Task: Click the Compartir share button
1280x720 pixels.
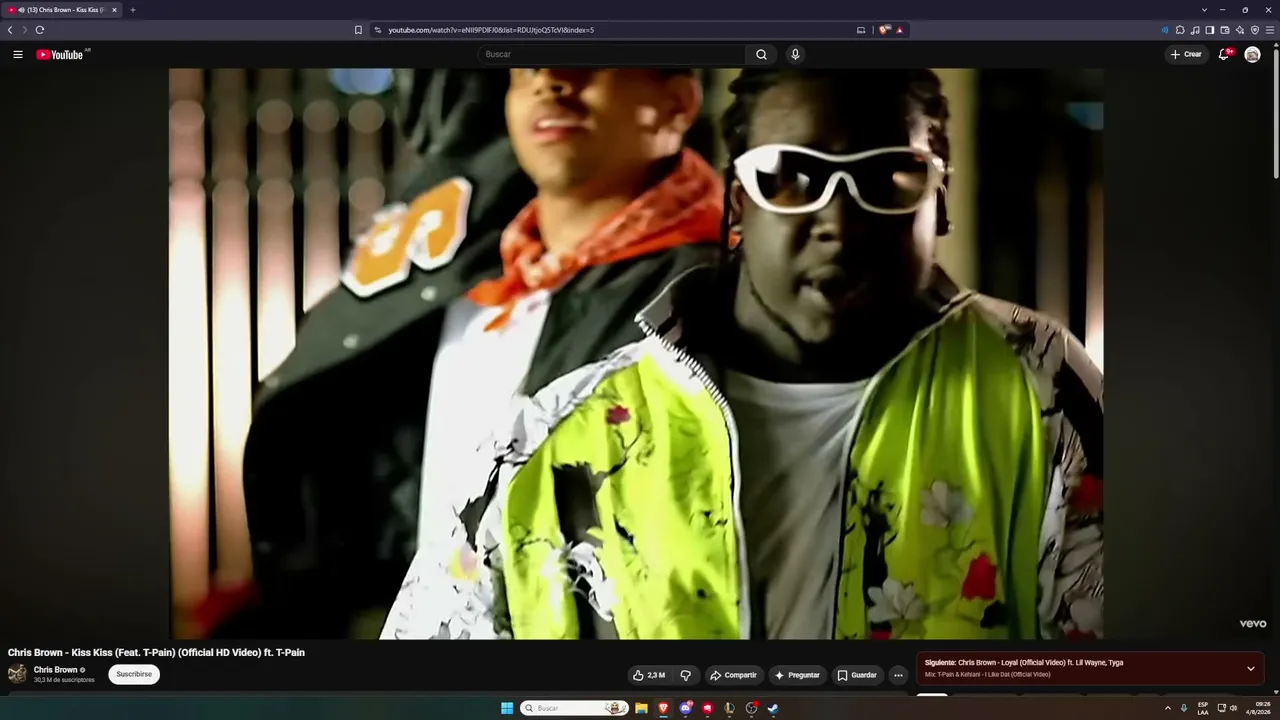Action: pos(734,675)
